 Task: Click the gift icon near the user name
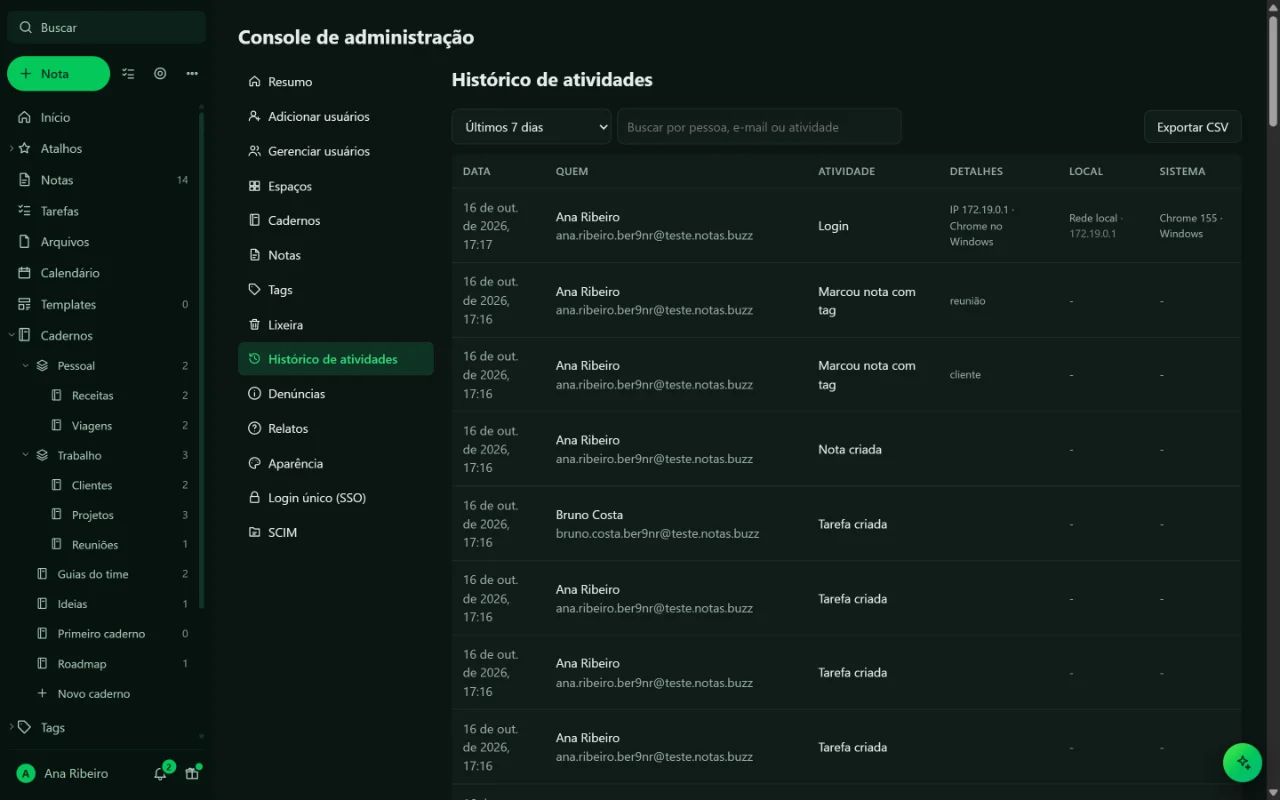point(192,773)
